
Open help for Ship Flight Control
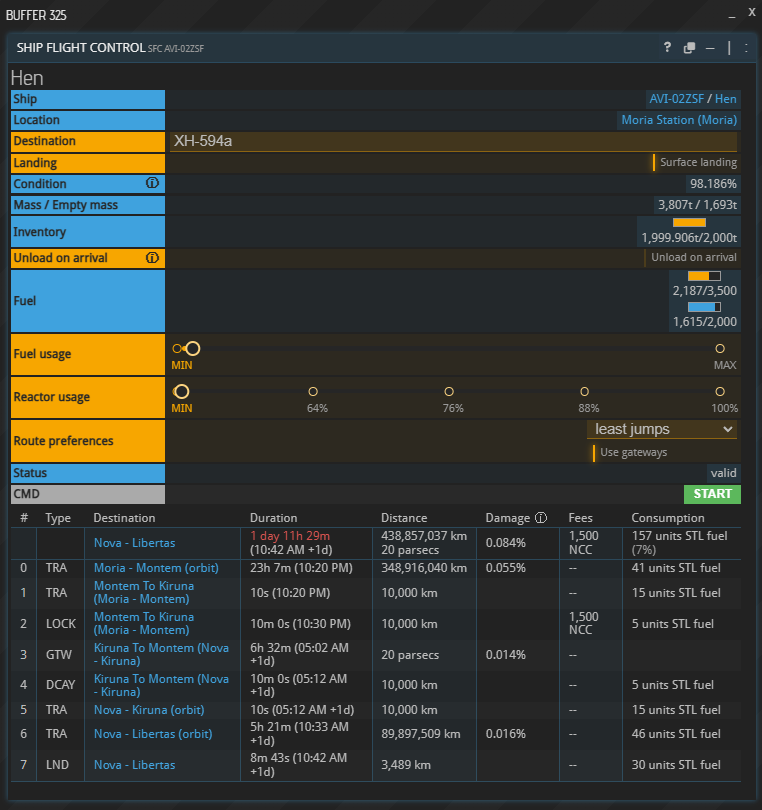coord(667,48)
